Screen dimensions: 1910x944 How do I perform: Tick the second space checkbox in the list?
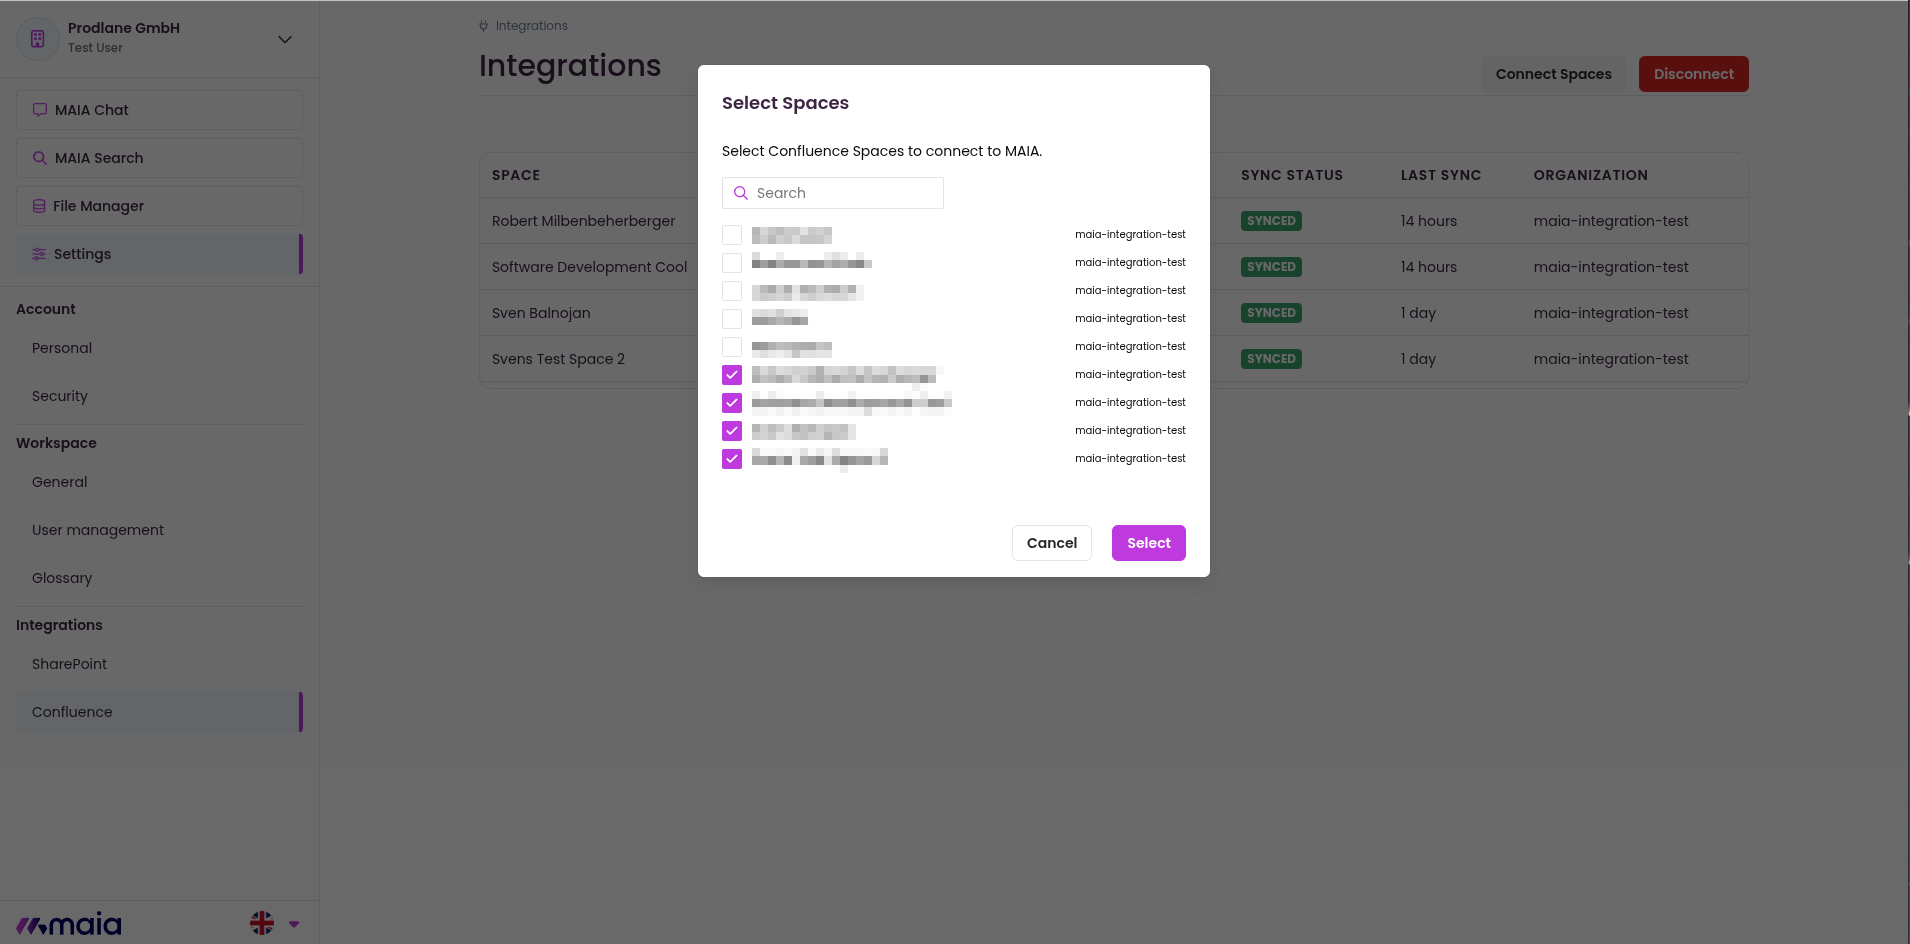click(x=732, y=263)
